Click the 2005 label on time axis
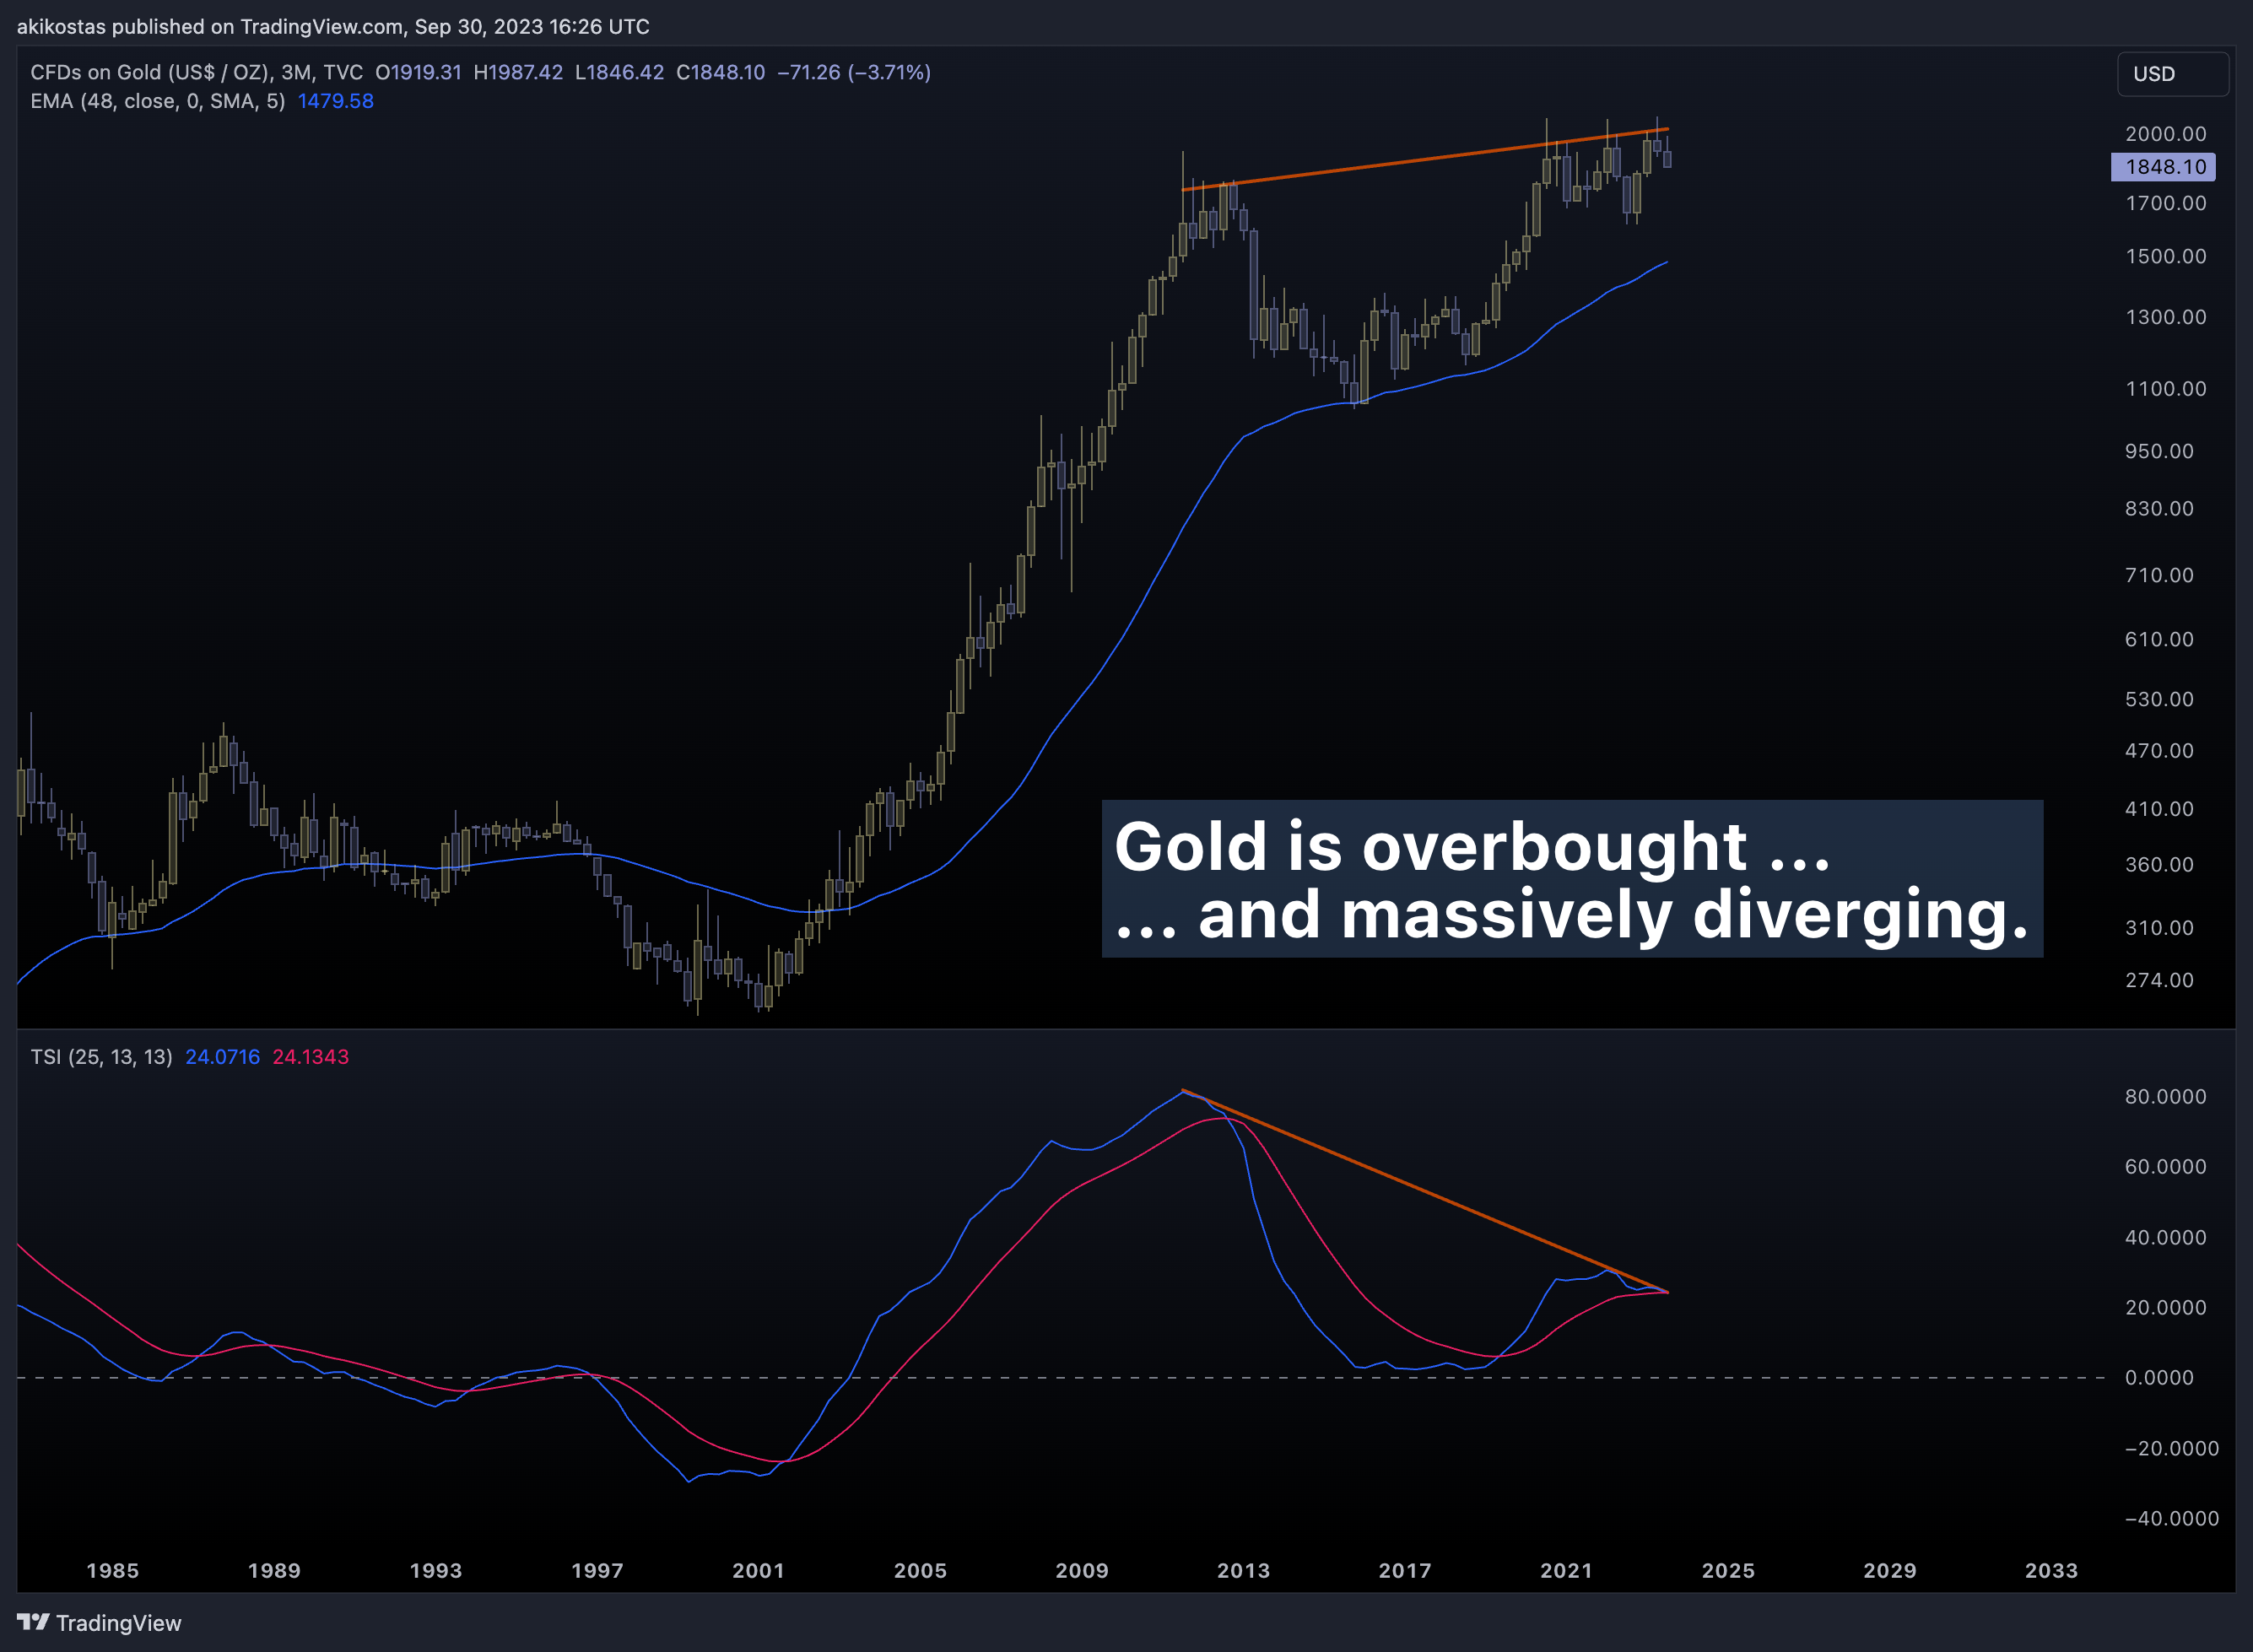This screenshot has width=2253, height=1652. (920, 1571)
